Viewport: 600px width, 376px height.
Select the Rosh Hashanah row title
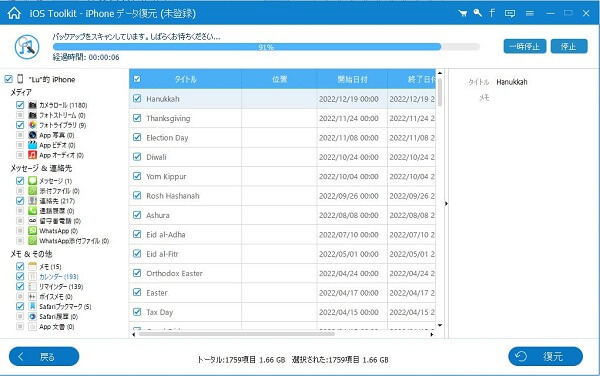(x=173, y=196)
